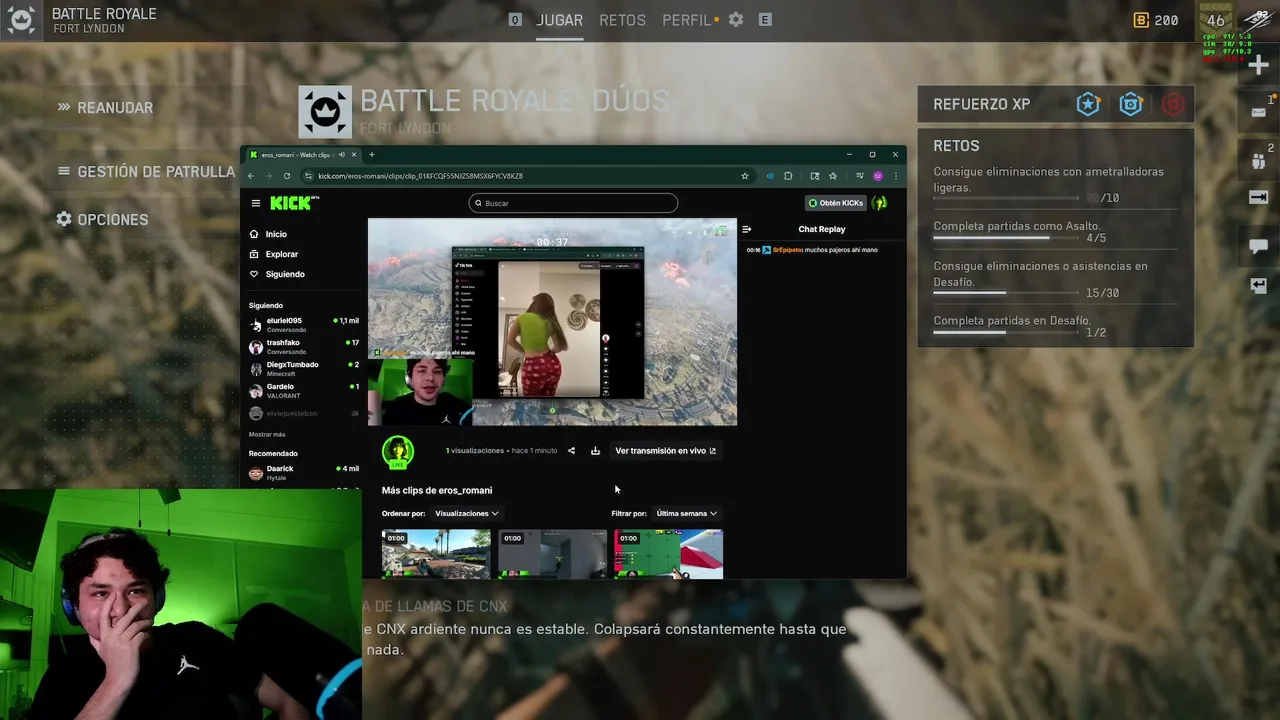
Task: Click the Completa partidas como Asalto progress bar
Action: point(1007,238)
